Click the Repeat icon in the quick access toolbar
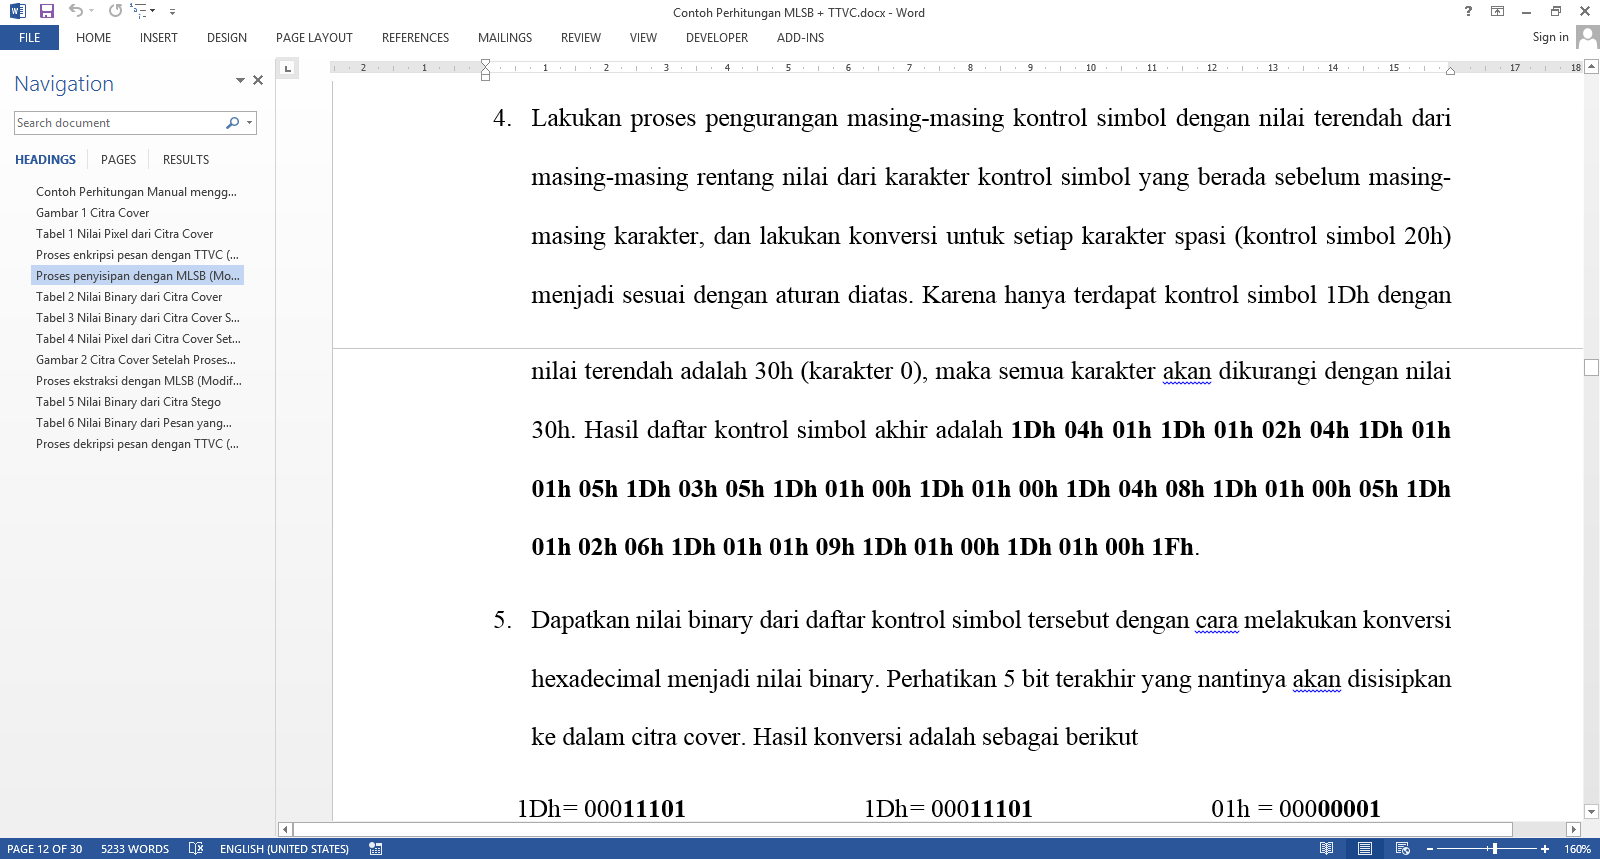The image size is (1600, 859). tap(115, 11)
